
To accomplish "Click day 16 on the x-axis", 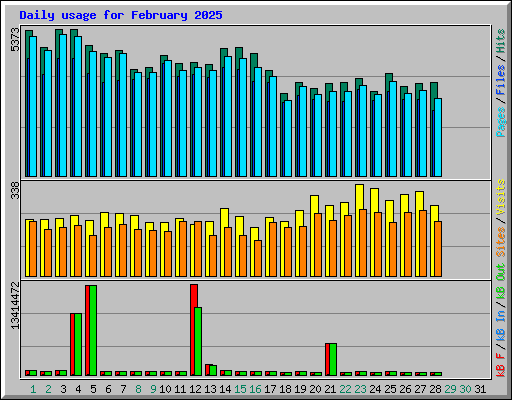I will click(255, 389).
